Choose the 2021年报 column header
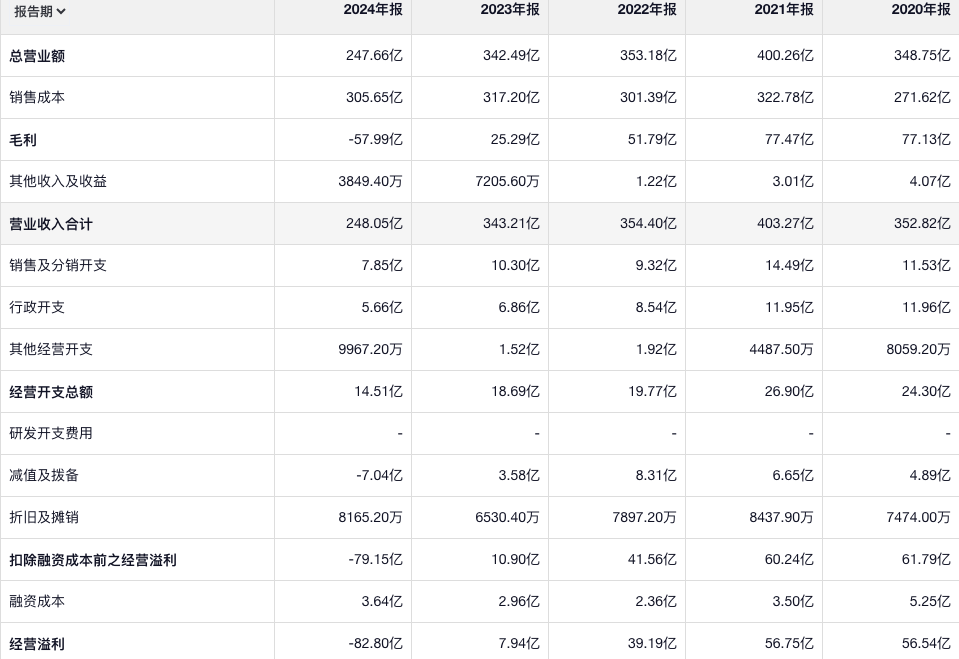The height and width of the screenshot is (659, 959). (783, 10)
